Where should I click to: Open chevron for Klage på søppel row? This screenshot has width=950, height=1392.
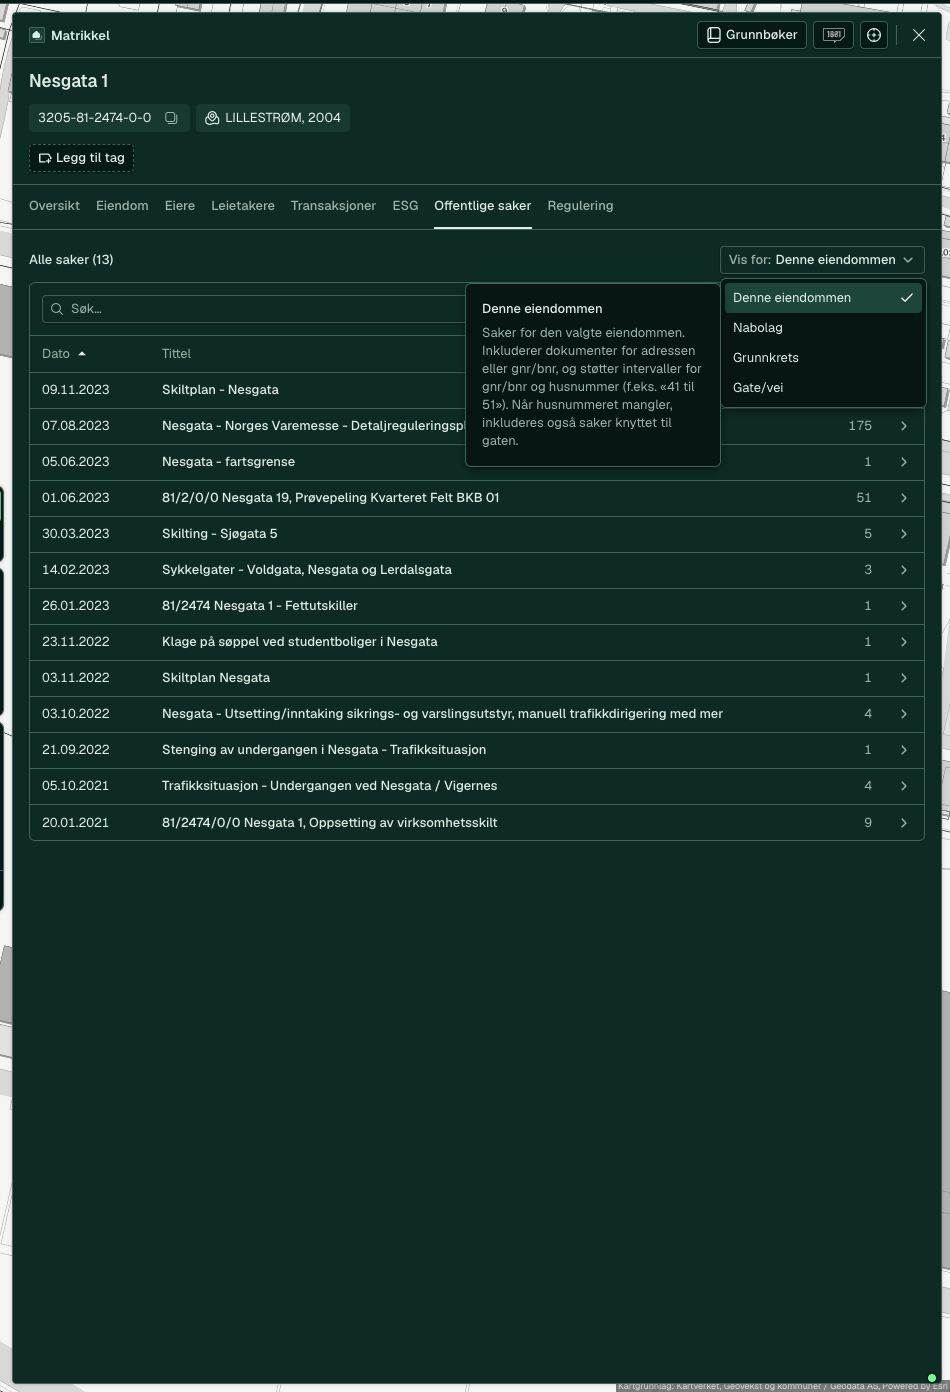click(x=904, y=642)
